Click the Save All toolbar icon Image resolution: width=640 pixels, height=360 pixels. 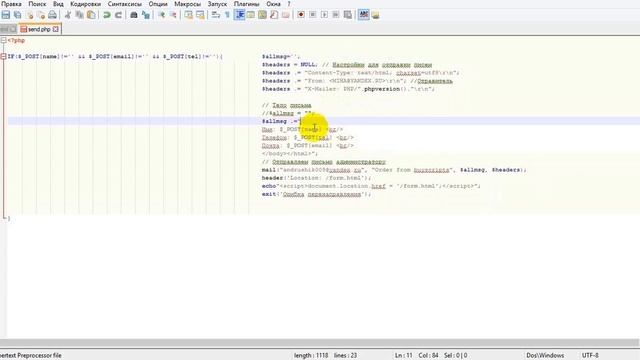coord(18,15)
